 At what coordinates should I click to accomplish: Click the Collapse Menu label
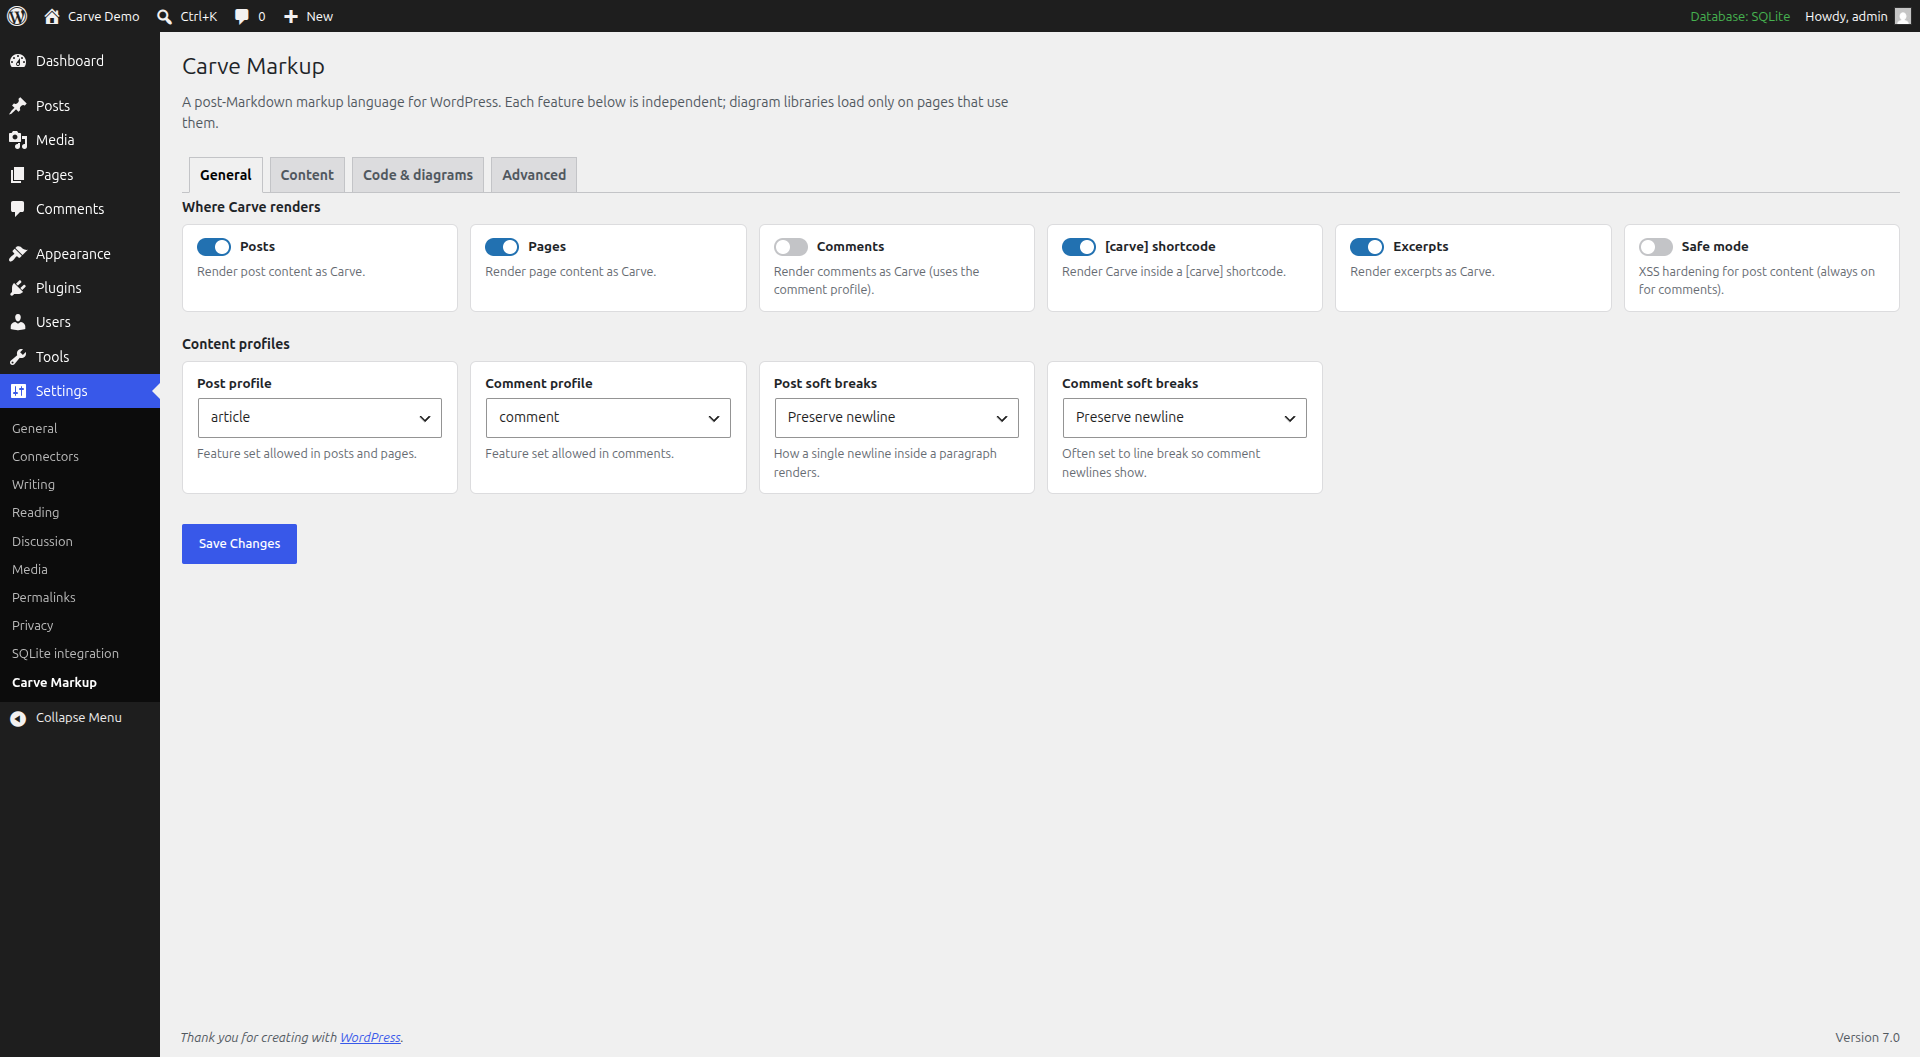point(79,718)
